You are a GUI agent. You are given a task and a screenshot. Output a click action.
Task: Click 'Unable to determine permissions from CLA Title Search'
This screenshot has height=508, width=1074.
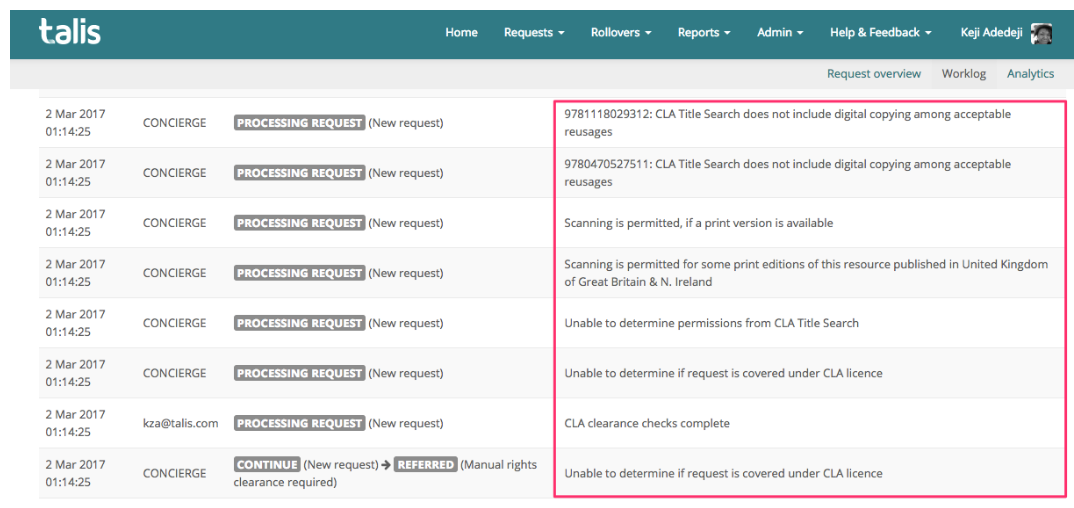(711, 322)
